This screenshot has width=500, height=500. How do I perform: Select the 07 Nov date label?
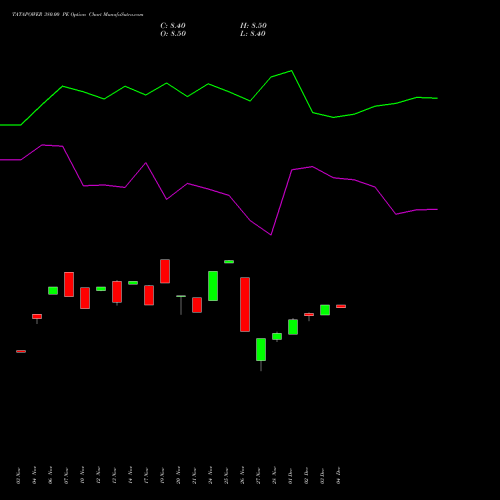(x=66, y=475)
